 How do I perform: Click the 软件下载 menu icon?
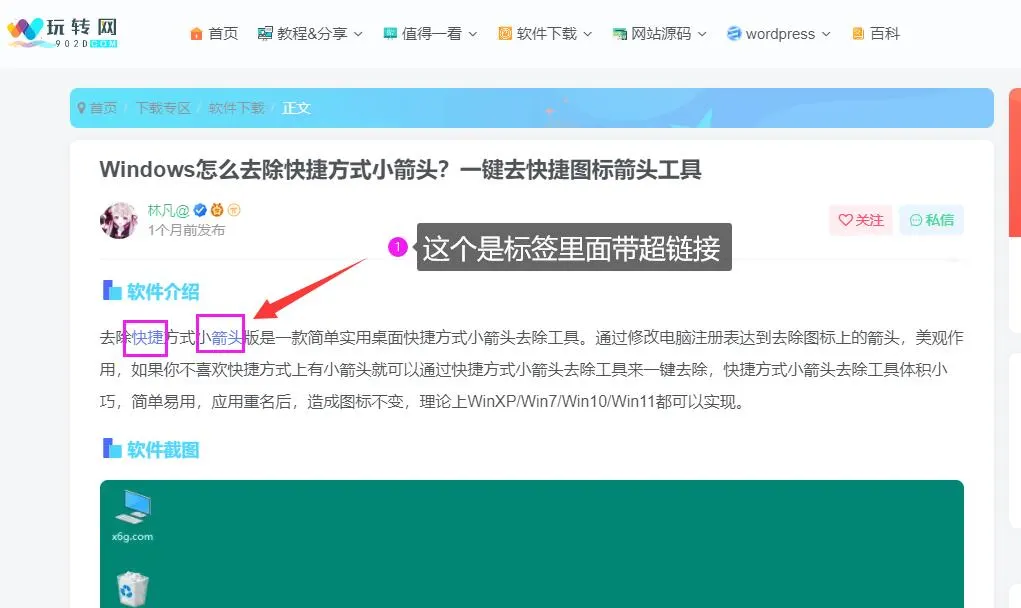coord(505,34)
